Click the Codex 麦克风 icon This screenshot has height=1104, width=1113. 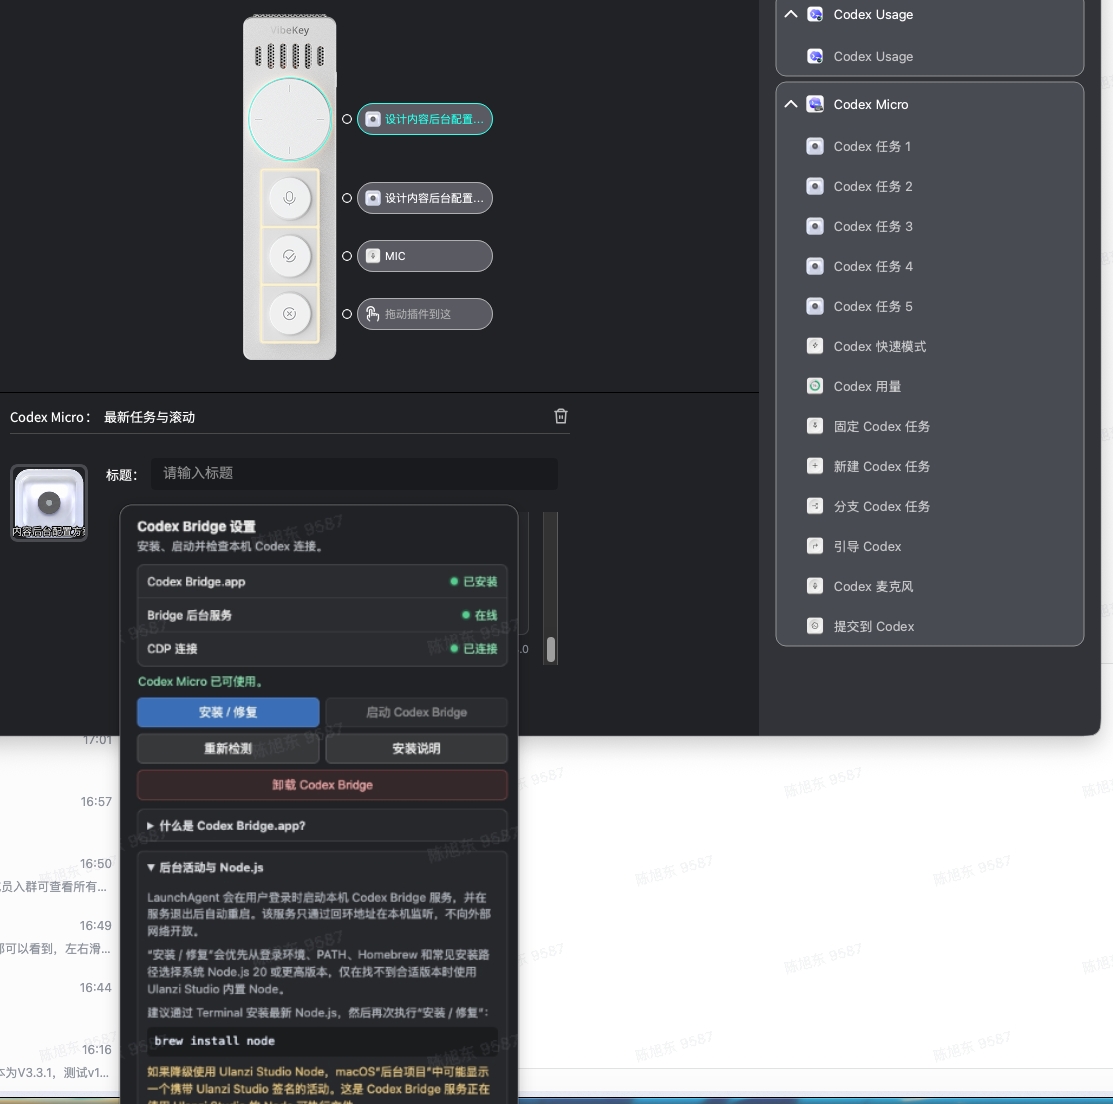tap(815, 586)
